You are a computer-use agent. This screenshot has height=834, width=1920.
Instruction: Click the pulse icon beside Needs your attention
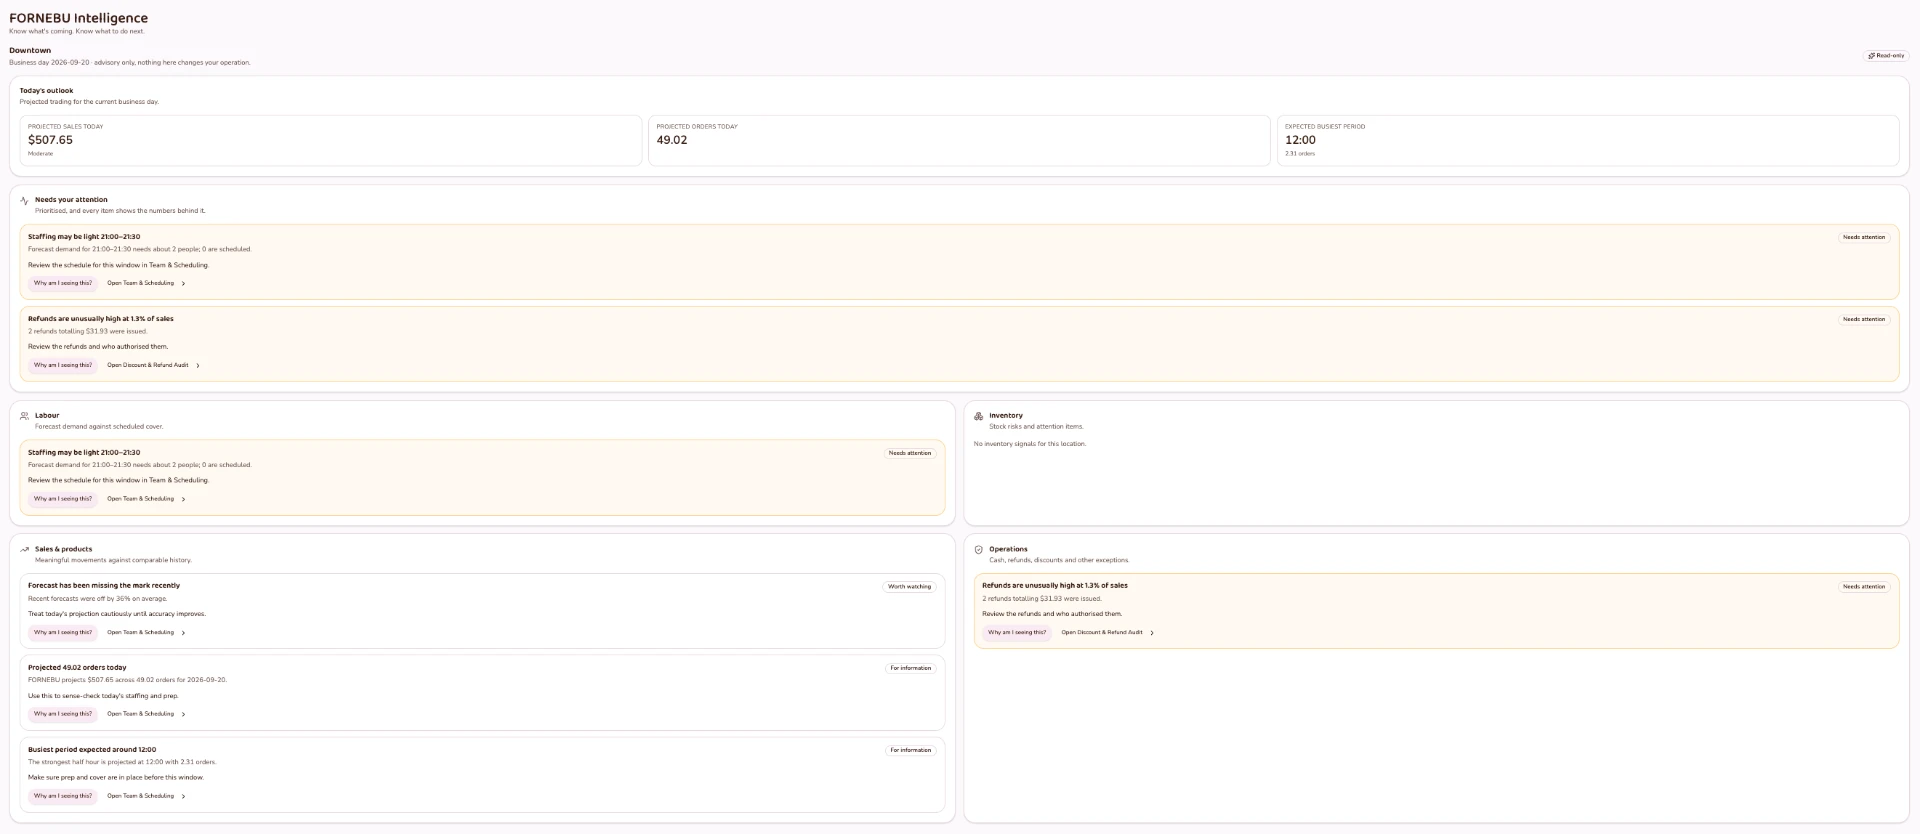pyautogui.click(x=24, y=200)
